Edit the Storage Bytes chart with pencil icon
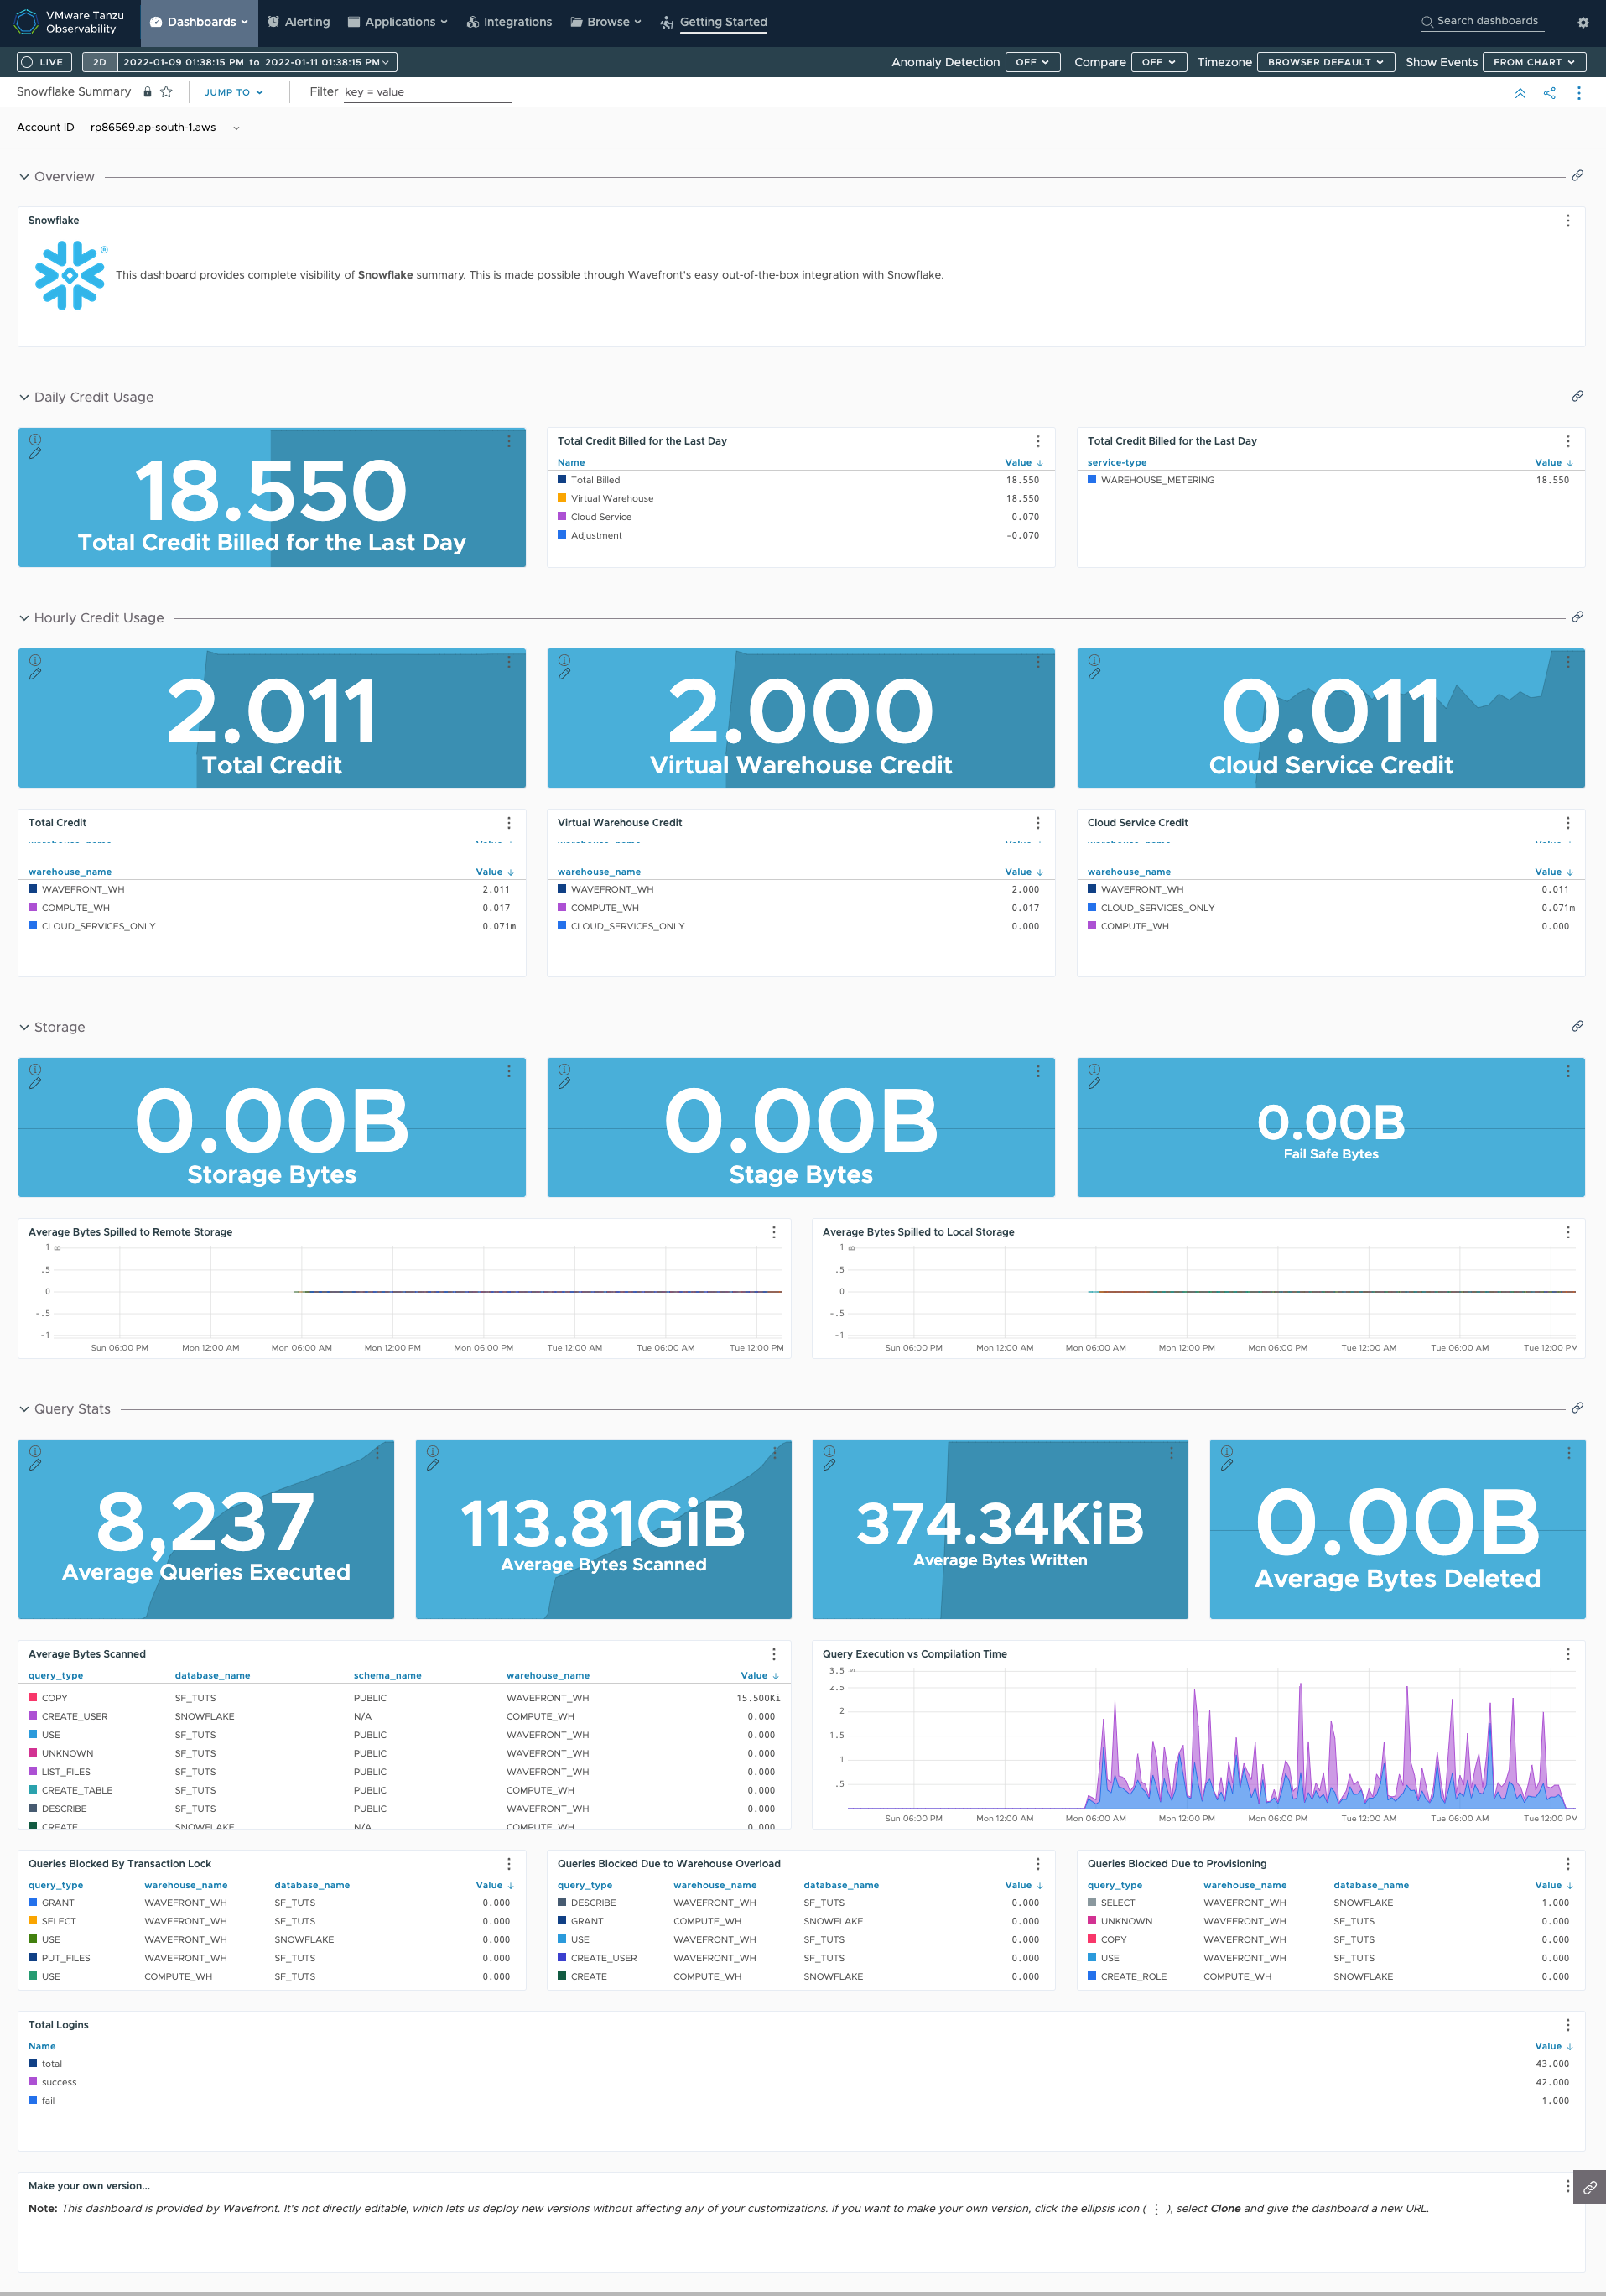This screenshot has width=1606, height=2296. pyautogui.click(x=35, y=1084)
